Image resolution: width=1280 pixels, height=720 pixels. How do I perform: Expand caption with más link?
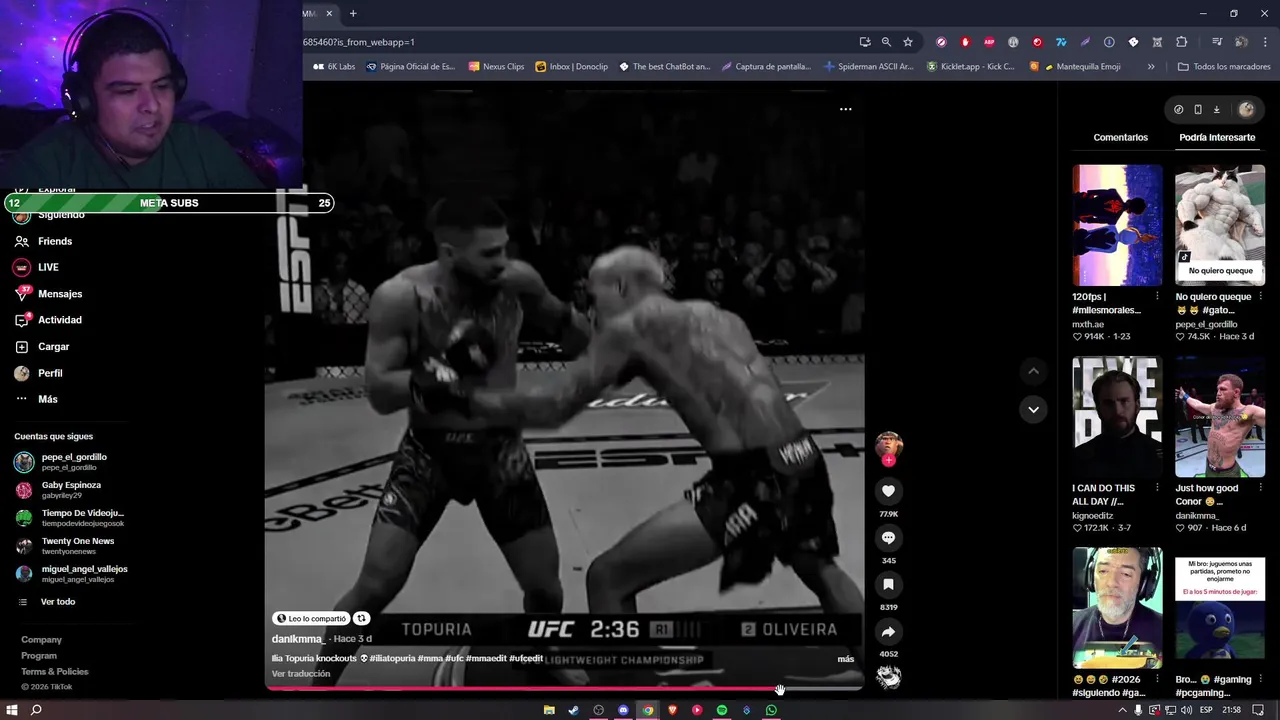click(846, 659)
